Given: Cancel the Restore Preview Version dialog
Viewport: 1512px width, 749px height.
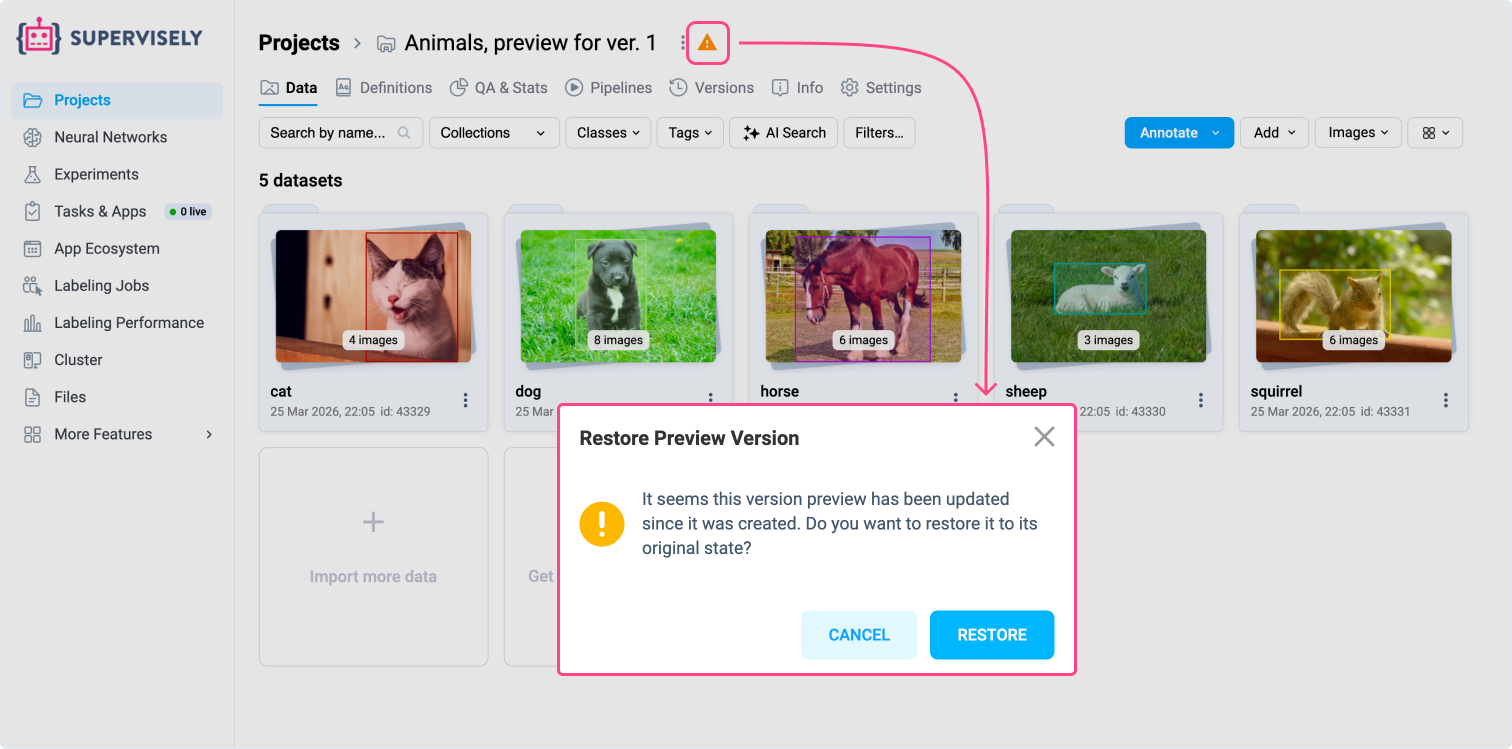Looking at the screenshot, I should pyautogui.click(x=858, y=635).
